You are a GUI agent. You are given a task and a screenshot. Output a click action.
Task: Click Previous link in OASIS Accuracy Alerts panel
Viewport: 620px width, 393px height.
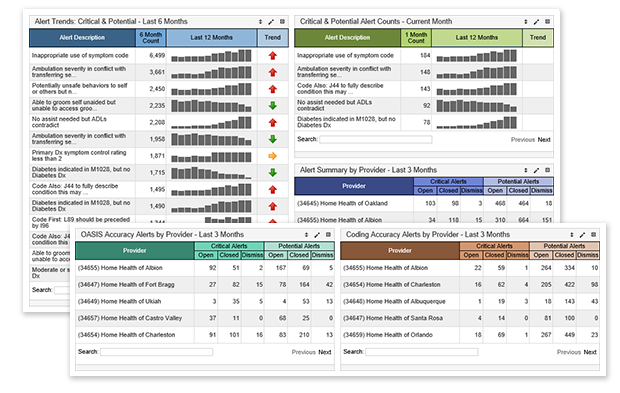(x=304, y=352)
